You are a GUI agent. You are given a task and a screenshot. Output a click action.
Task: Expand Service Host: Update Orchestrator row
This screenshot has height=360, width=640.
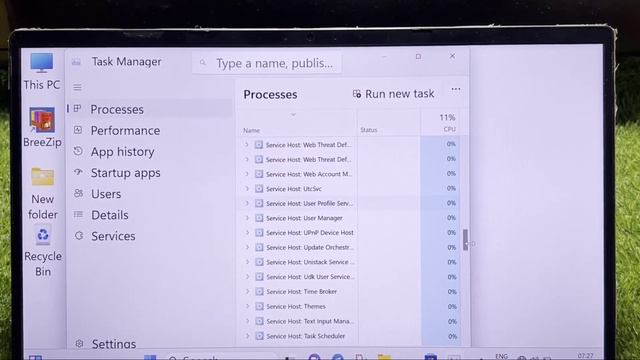coord(247,247)
